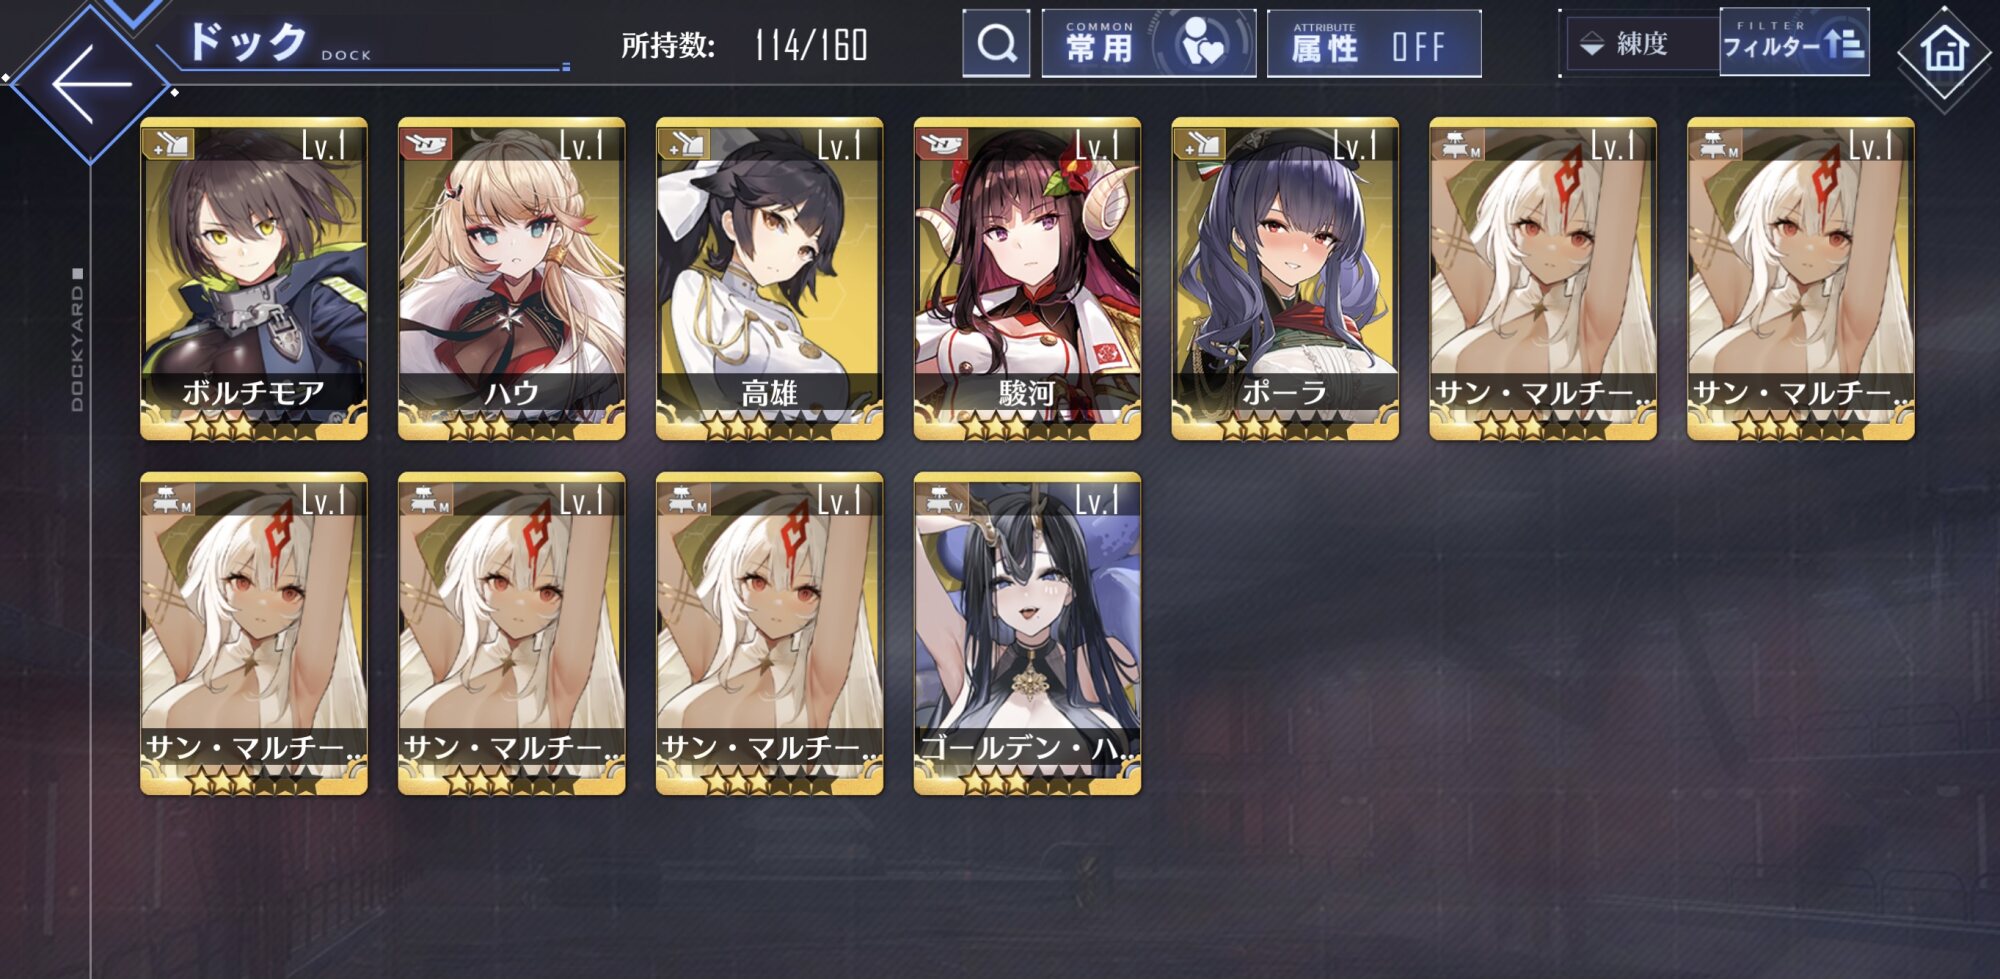Viewport: 2000px width, 979px height.
Task: Click ボルチモア's ship type icon
Action: (170, 145)
